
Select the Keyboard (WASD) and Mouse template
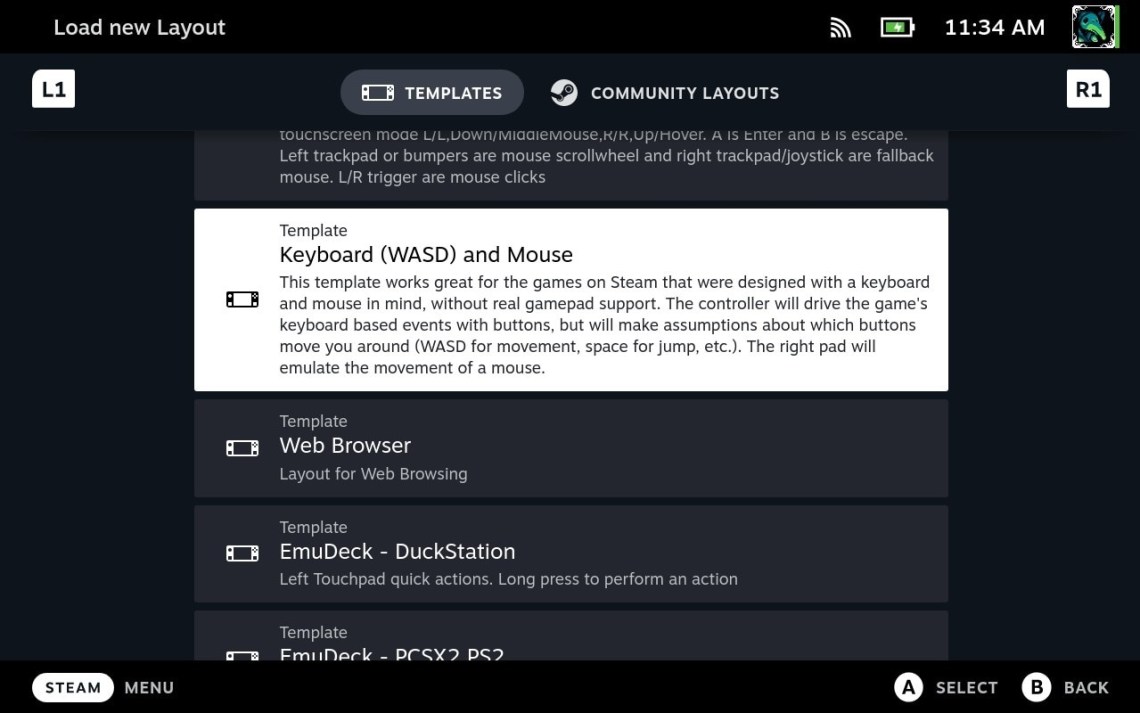pos(571,299)
